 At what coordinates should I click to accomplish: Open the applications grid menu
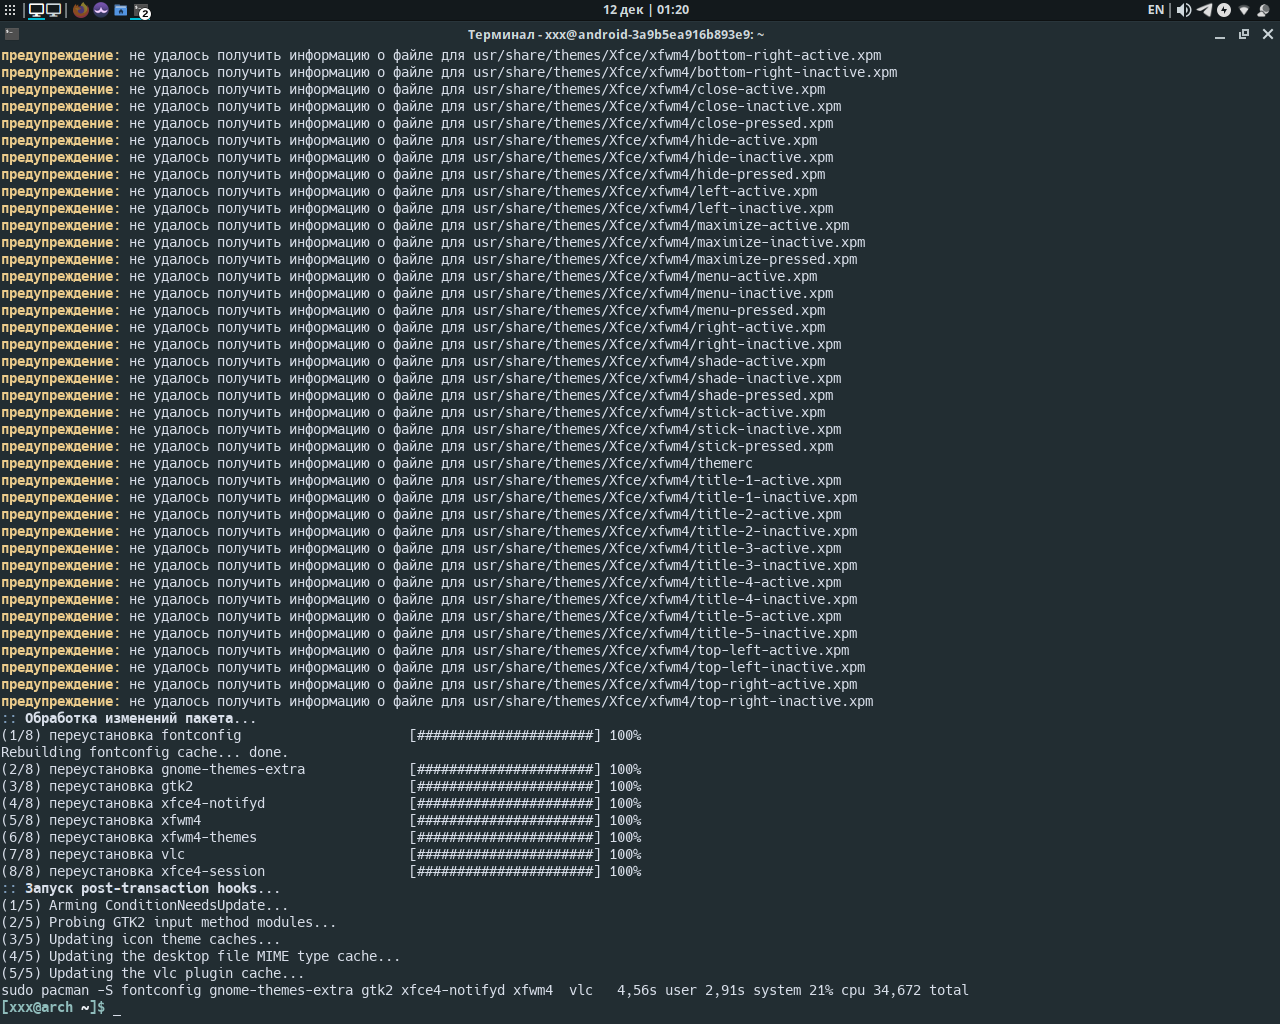click(x=10, y=10)
